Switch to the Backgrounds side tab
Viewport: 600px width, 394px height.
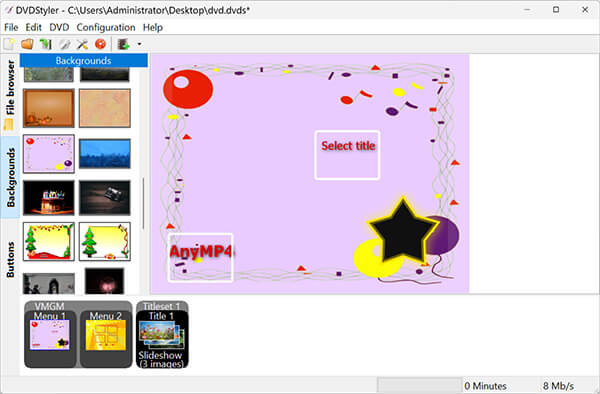(x=10, y=177)
